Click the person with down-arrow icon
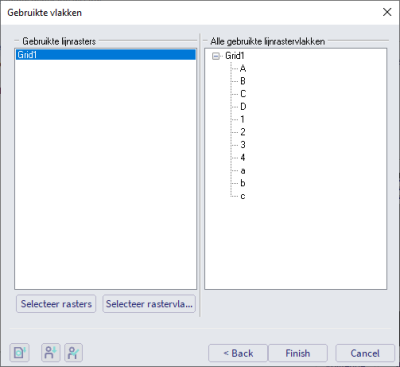The width and height of the screenshot is (400, 367). (x=51, y=353)
